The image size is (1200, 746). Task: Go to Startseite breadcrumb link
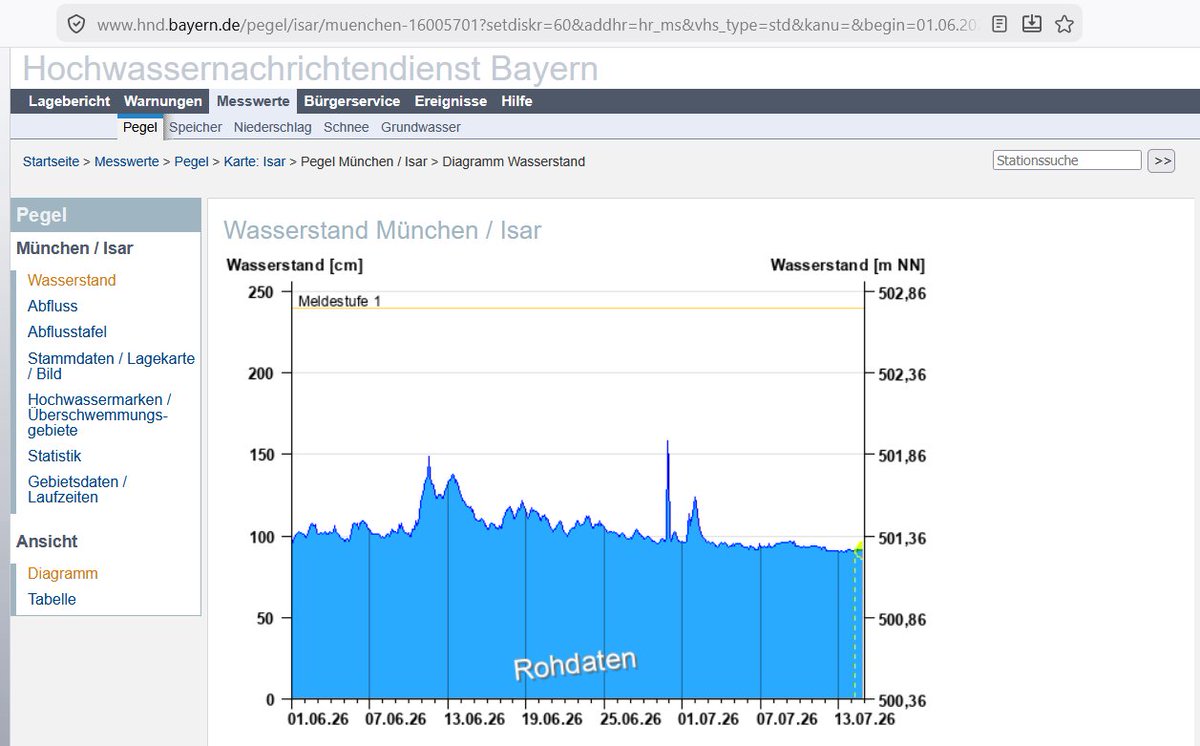click(x=51, y=161)
